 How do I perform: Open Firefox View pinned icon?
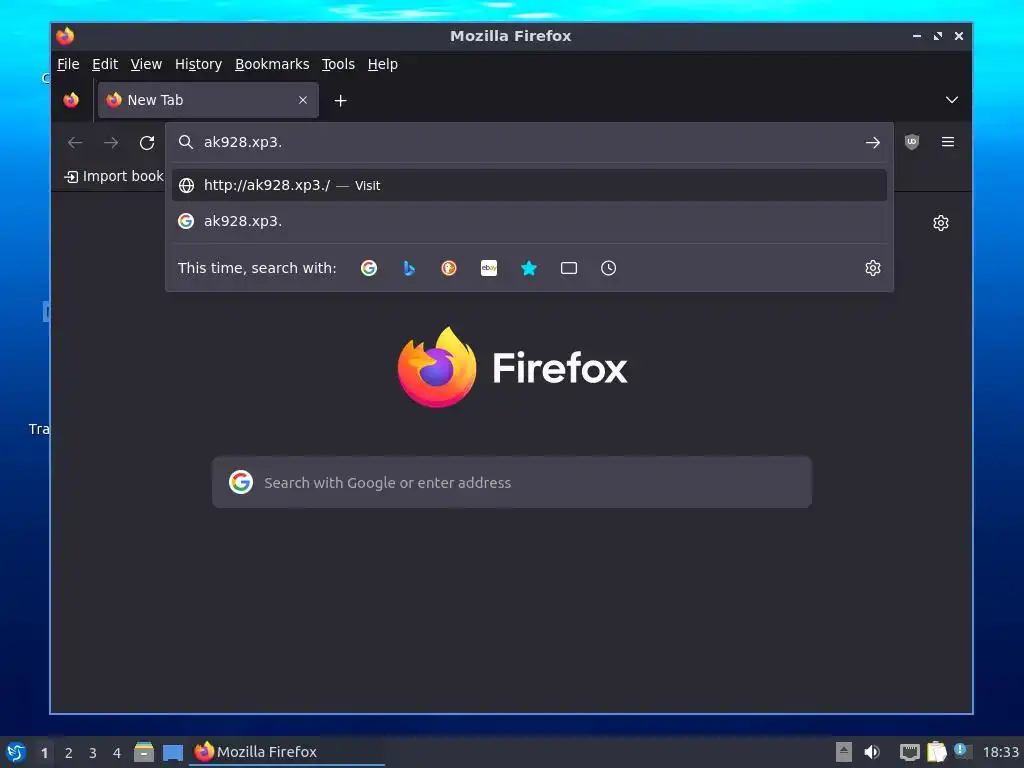[x=71, y=100]
